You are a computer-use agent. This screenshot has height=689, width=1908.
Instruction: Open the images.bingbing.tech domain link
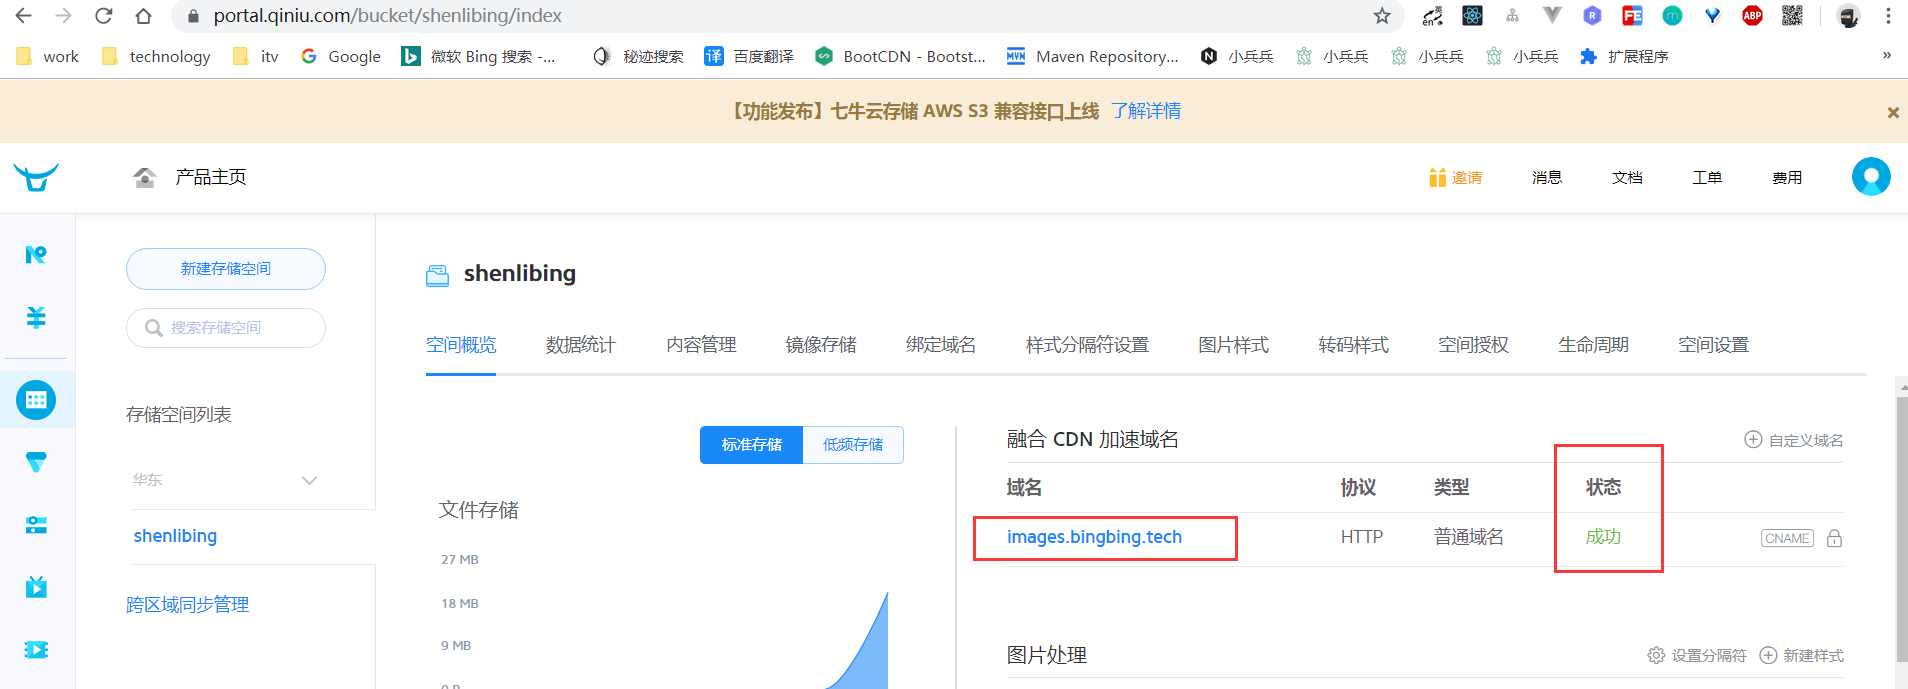tap(1094, 537)
